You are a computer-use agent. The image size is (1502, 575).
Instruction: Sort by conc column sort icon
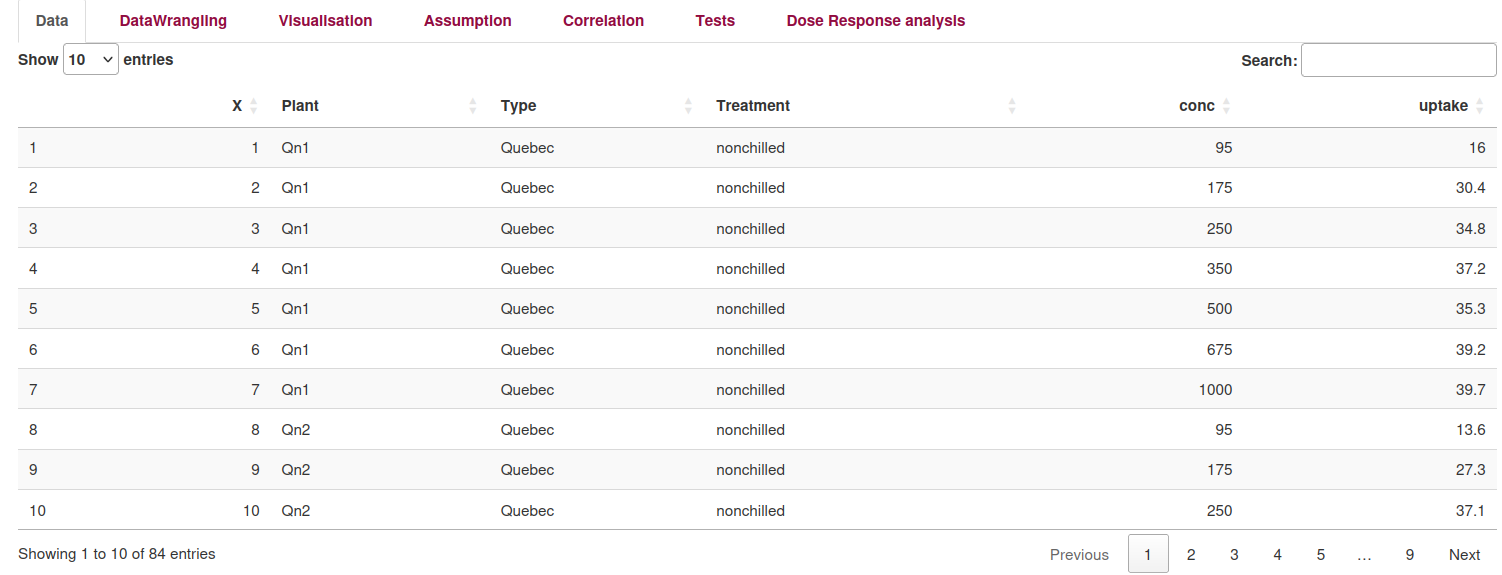pyautogui.click(x=1227, y=106)
